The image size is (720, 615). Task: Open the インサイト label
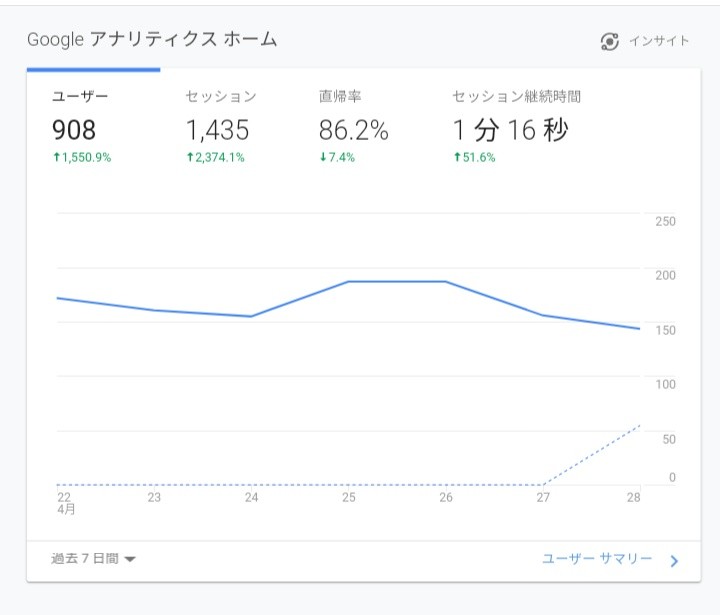click(x=659, y=41)
